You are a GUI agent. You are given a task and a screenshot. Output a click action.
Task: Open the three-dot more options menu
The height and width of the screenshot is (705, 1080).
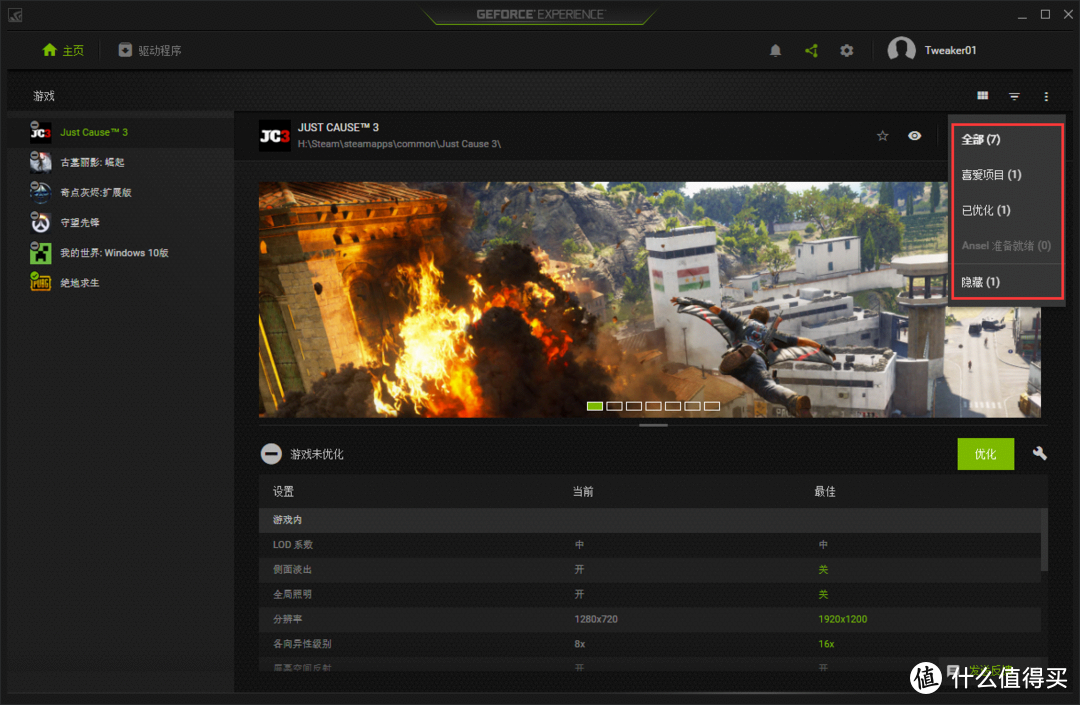[1046, 96]
